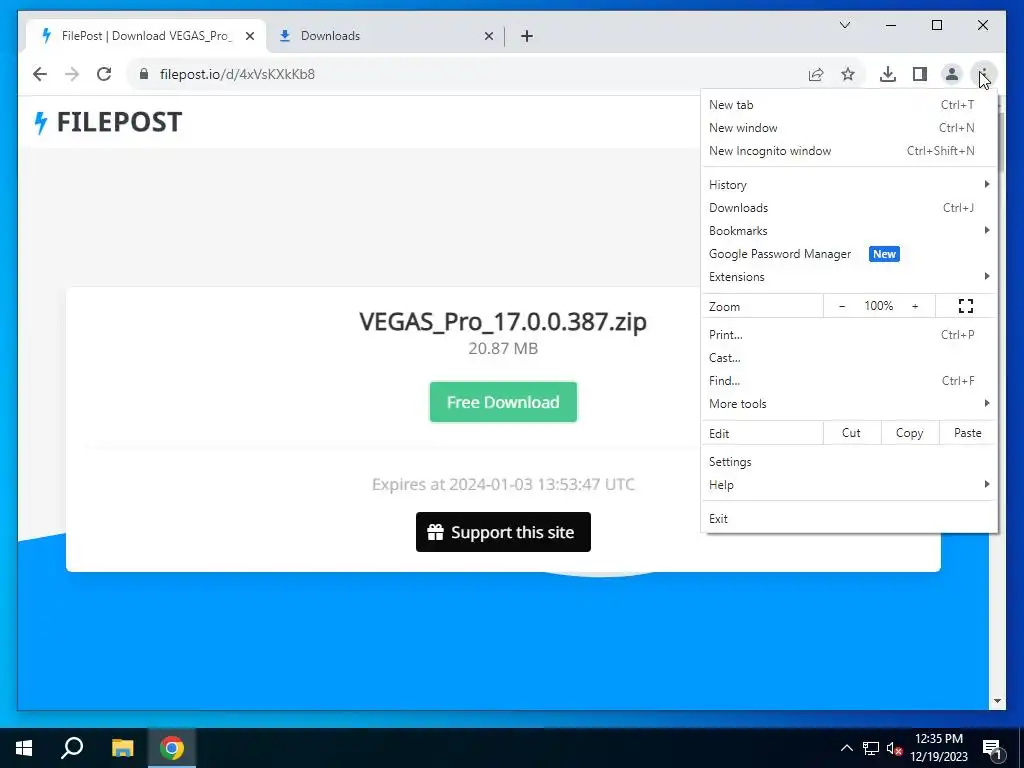Image resolution: width=1024 pixels, height=768 pixels.
Task: Open New Incognito window
Action: click(849, 151)
